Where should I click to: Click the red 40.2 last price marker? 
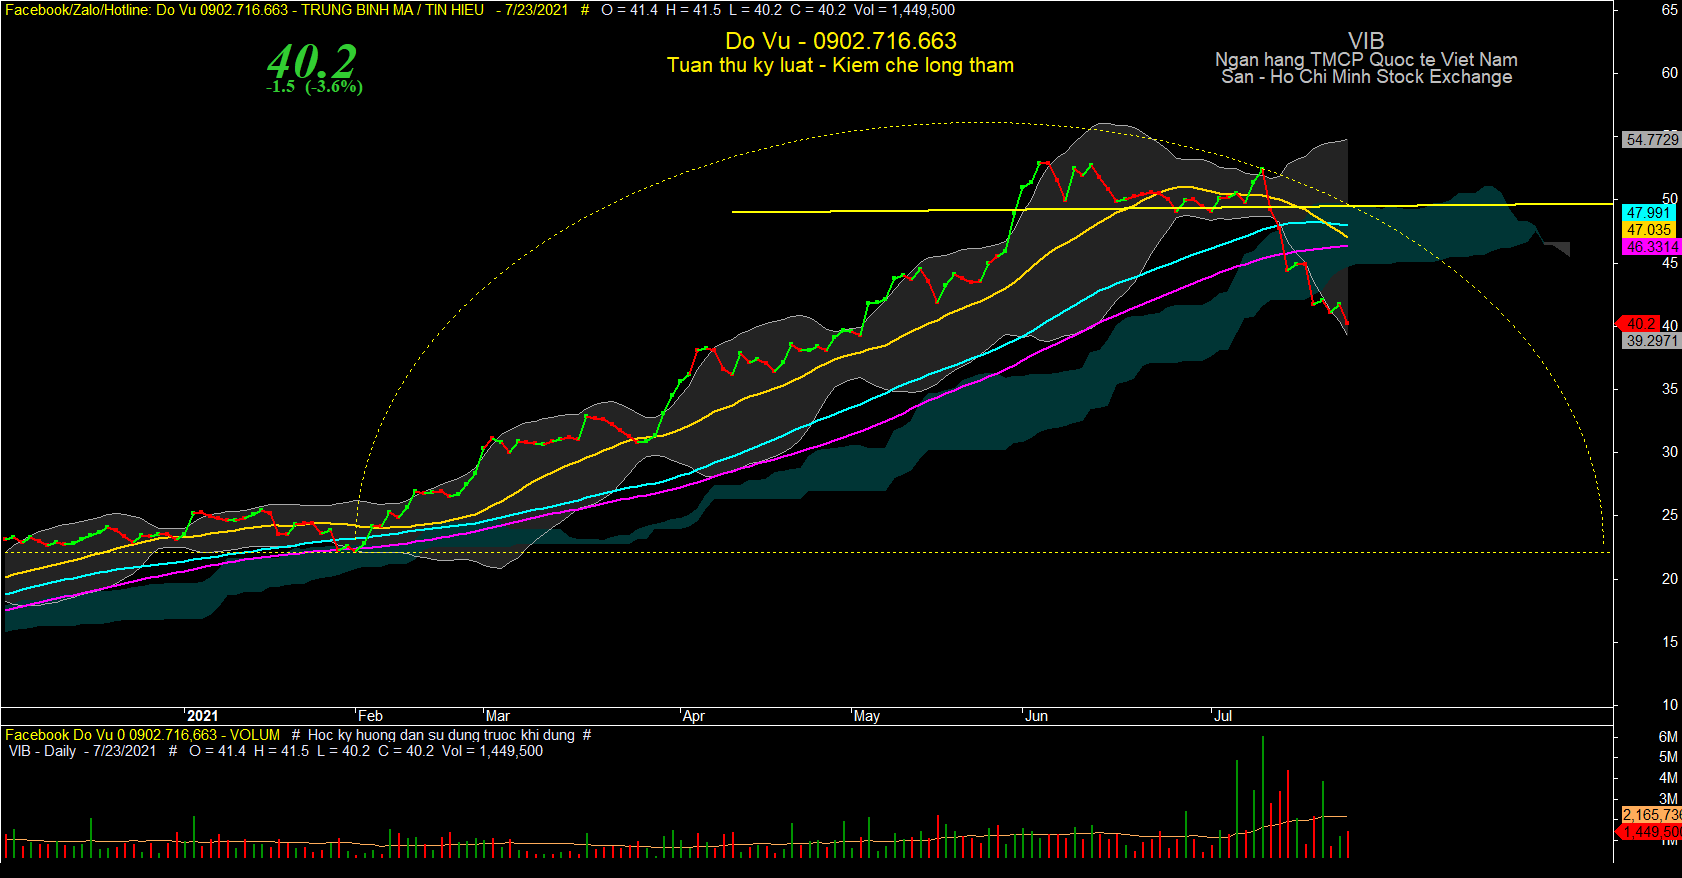tap(1639, 324)
